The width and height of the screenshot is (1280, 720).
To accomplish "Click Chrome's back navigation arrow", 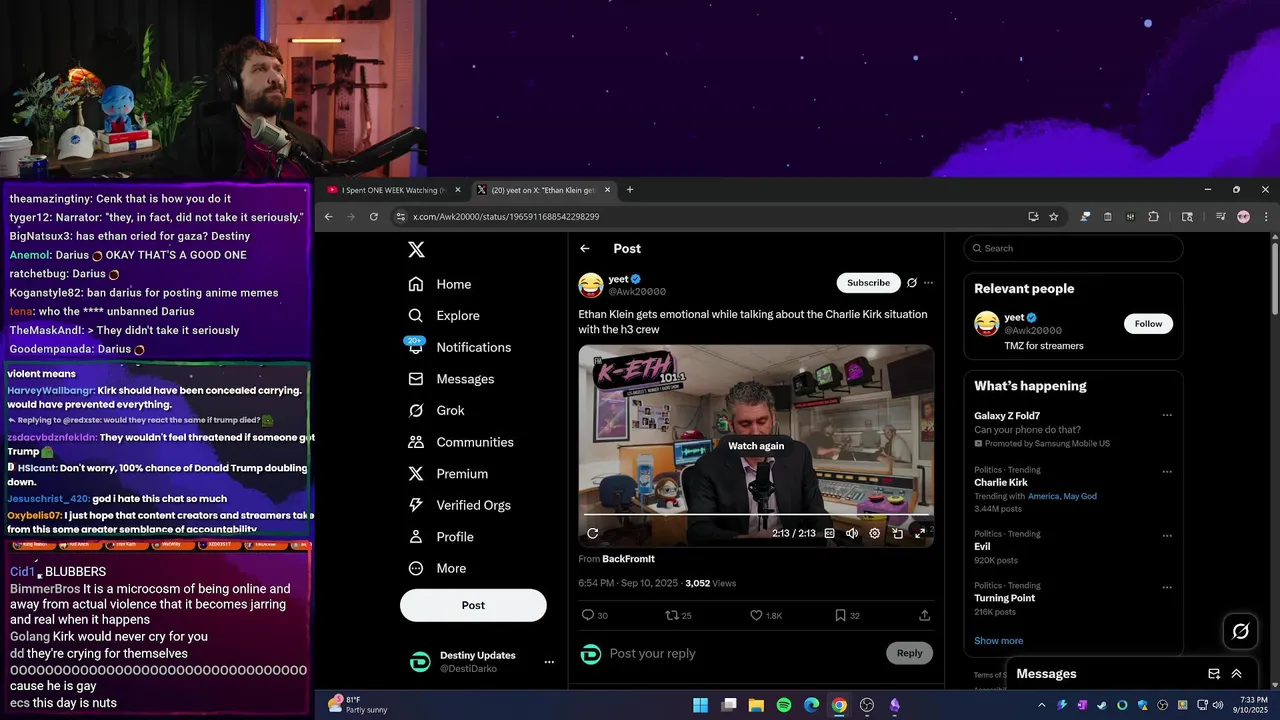I will (328, 216).
